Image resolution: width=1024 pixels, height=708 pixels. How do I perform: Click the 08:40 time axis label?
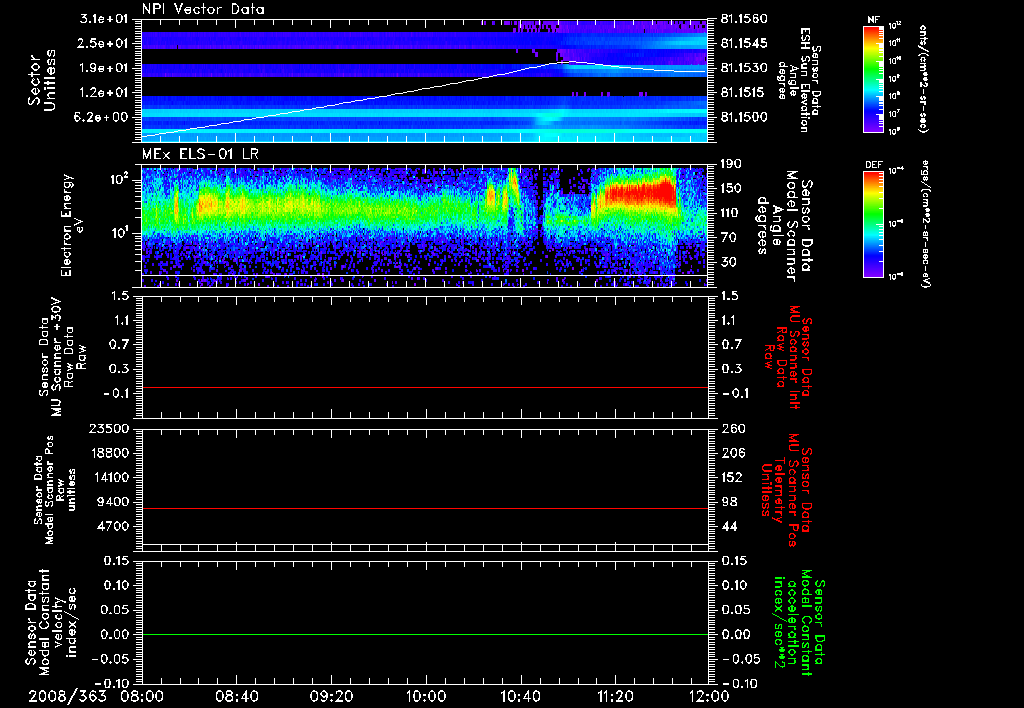click(237, 695)
